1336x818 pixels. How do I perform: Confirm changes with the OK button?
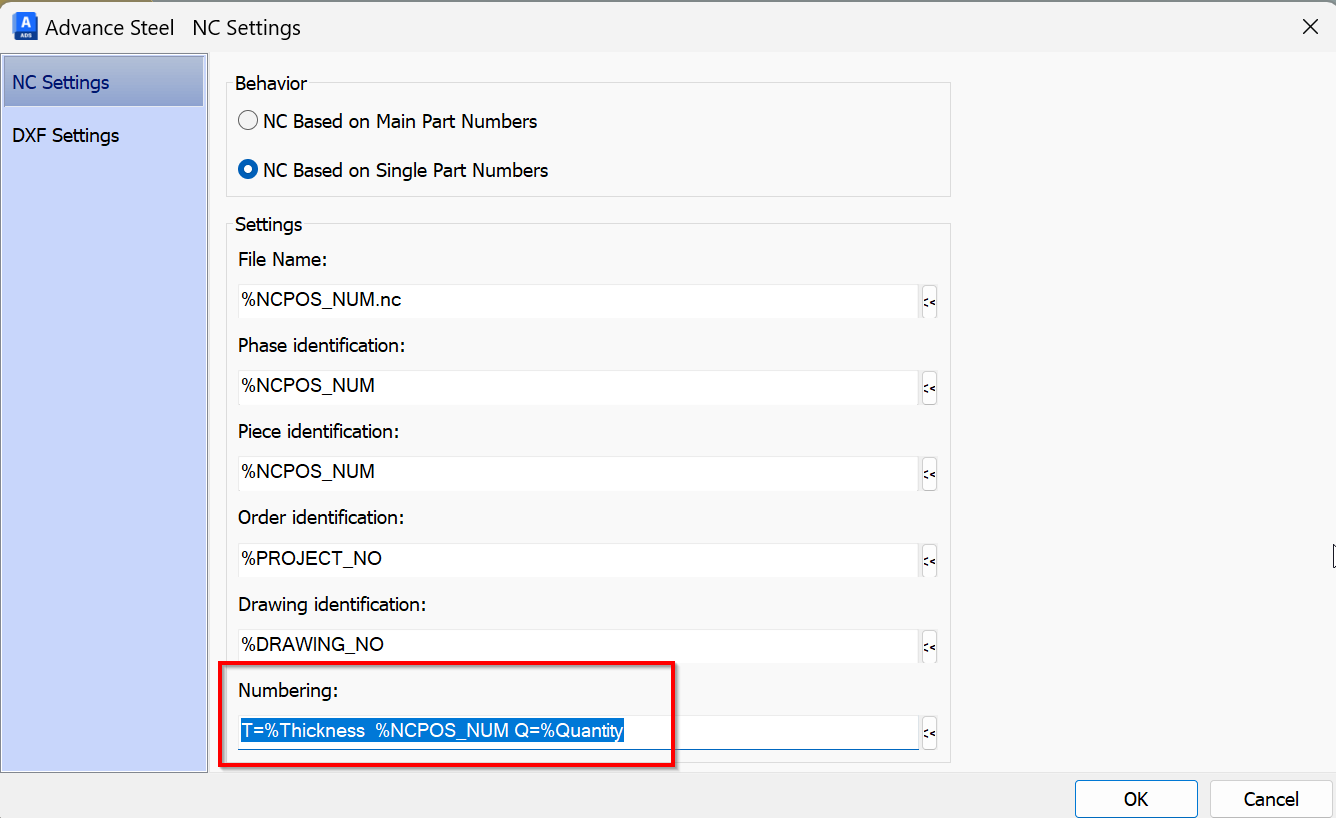(x=1136, y=798)
